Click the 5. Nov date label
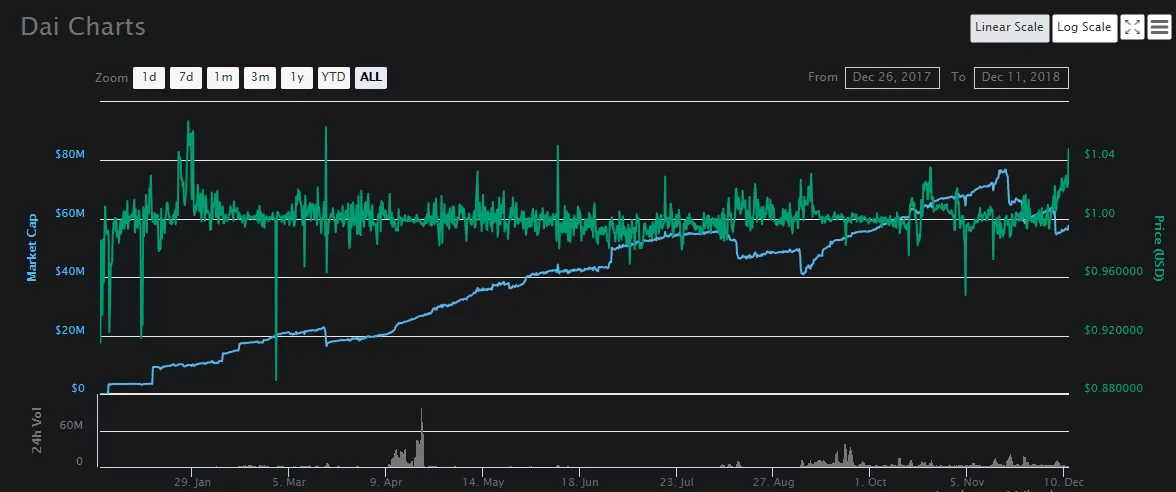1176x492 pixels. pyautogui.click(x=967, y=482)
